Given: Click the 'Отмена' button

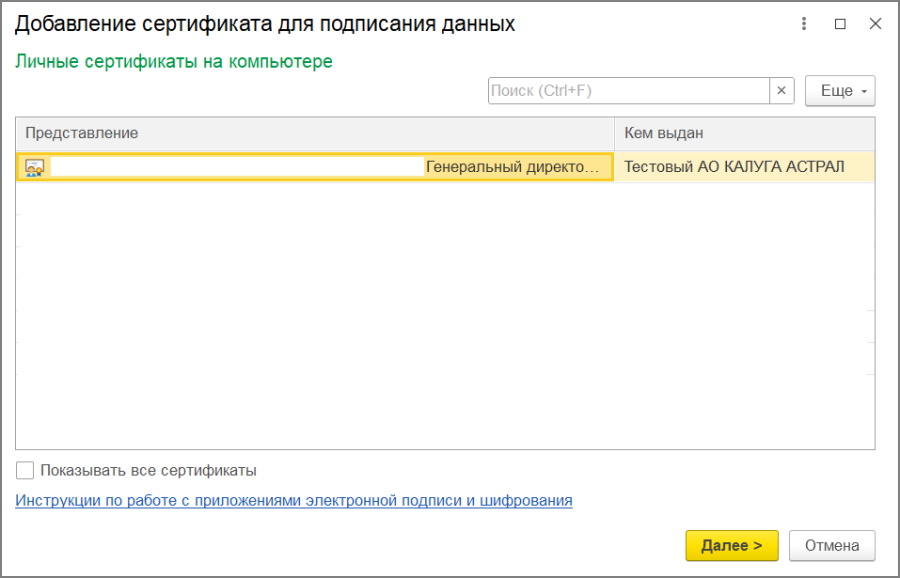Looking at the screenshot, I should [832, 545].
